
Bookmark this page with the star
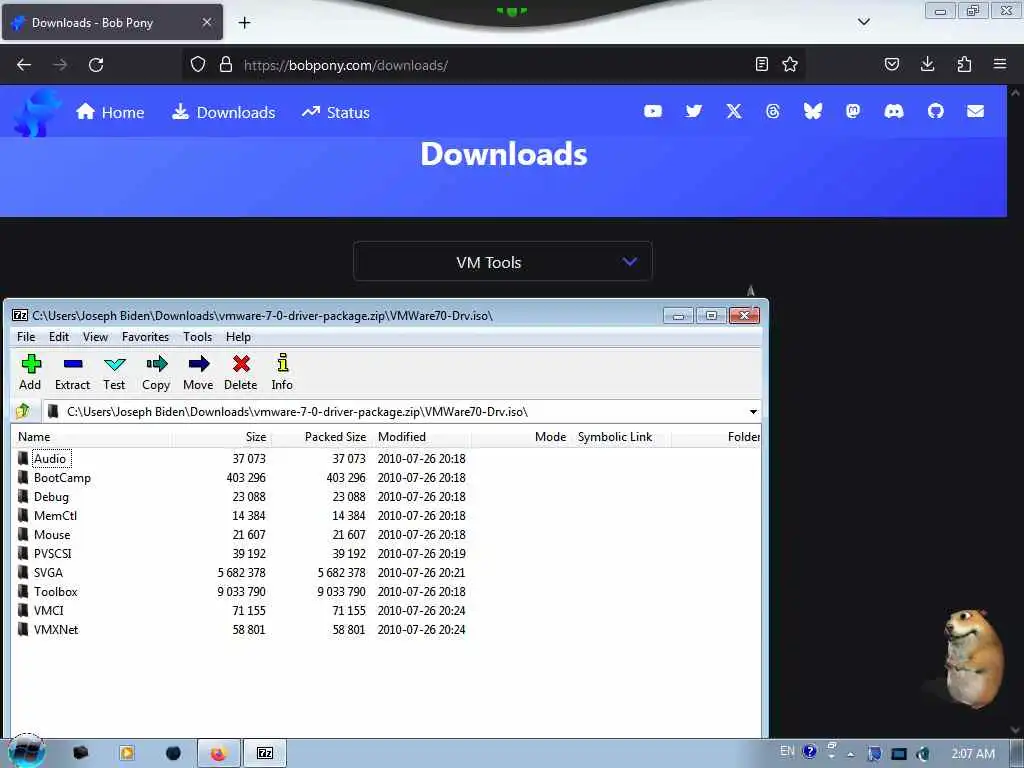click(x=790, y=64)
